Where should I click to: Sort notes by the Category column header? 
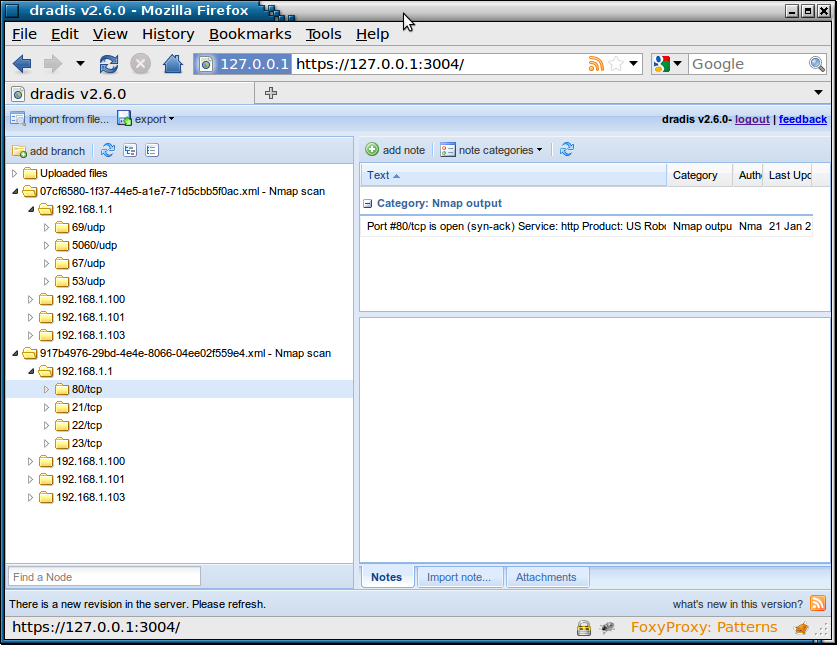699,175
